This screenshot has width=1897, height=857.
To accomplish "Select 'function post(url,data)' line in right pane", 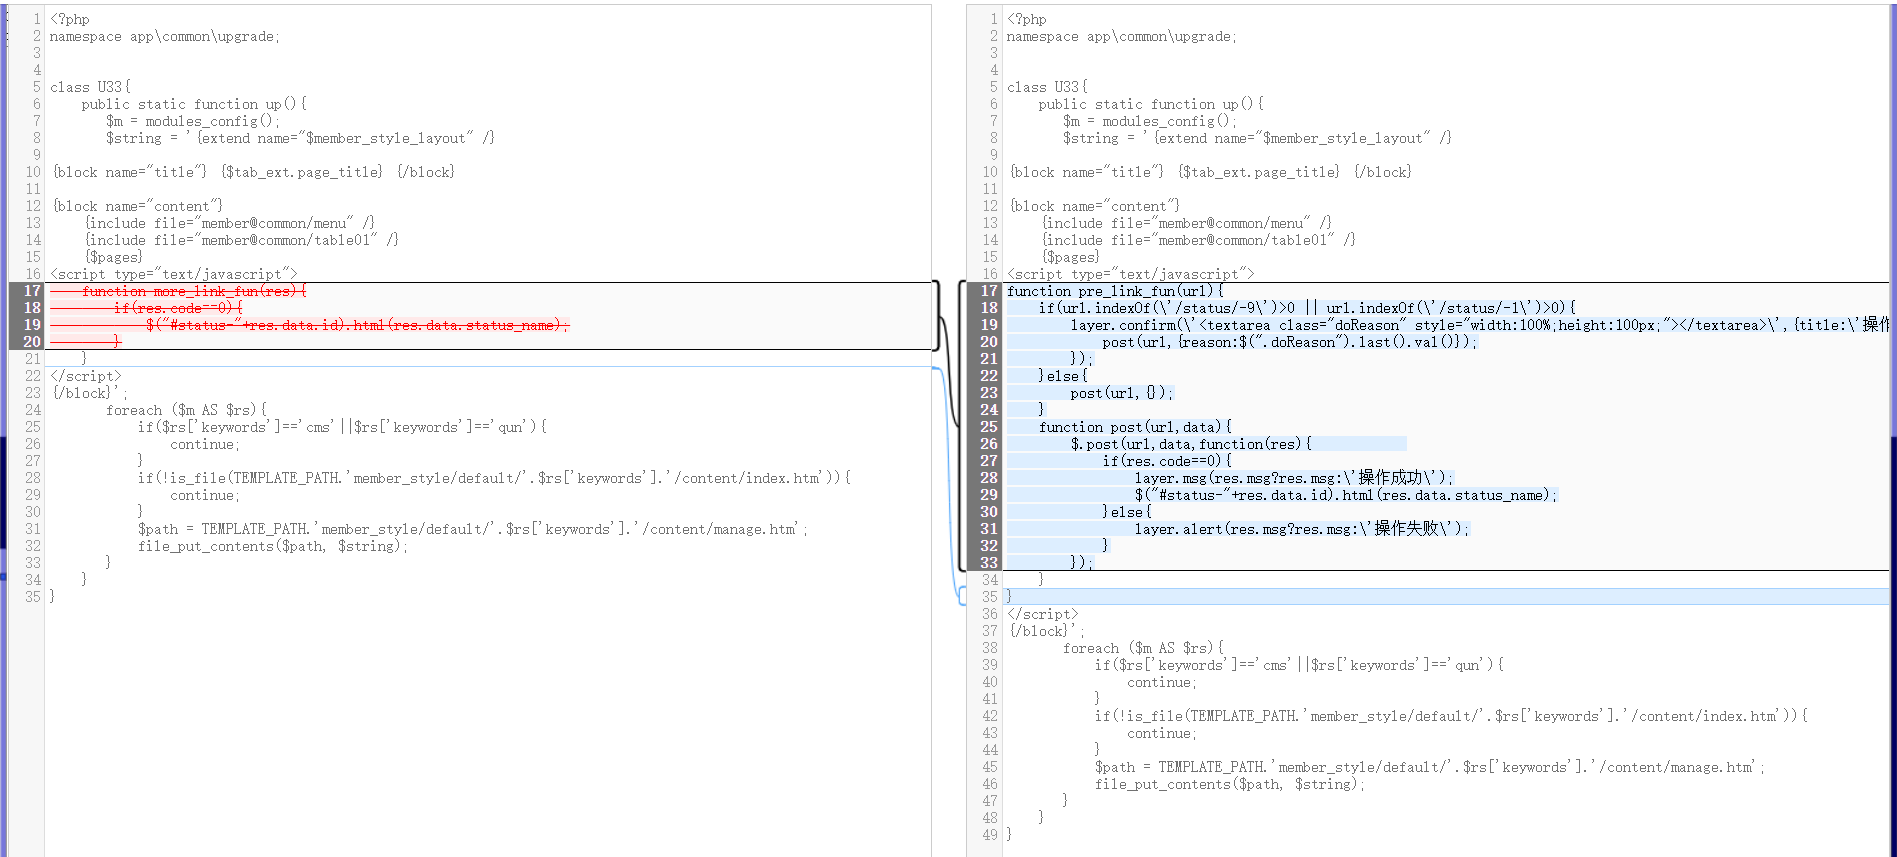I will [x=1135, y=427].
